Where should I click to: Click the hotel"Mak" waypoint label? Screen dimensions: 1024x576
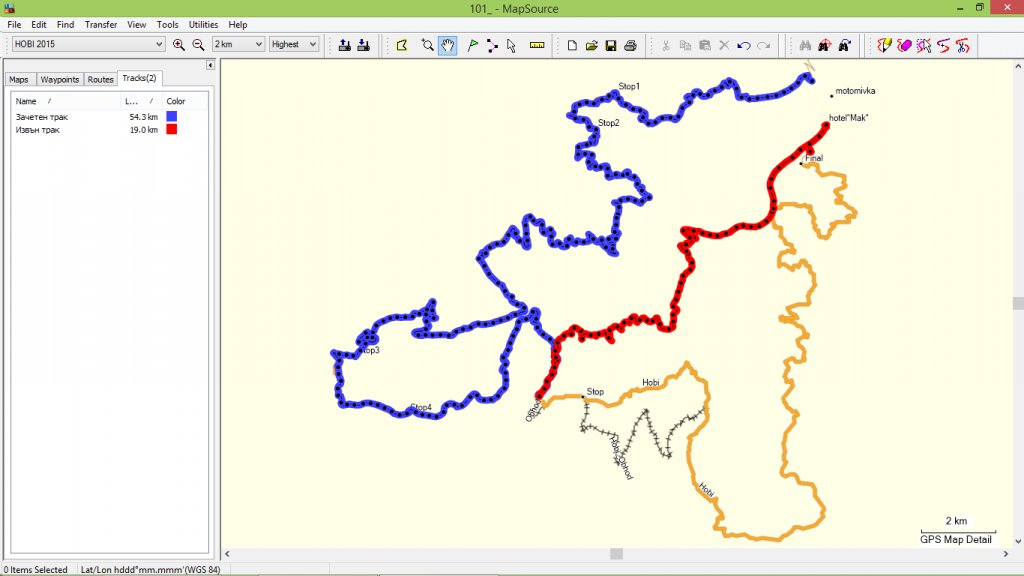[x=848, y=118]
